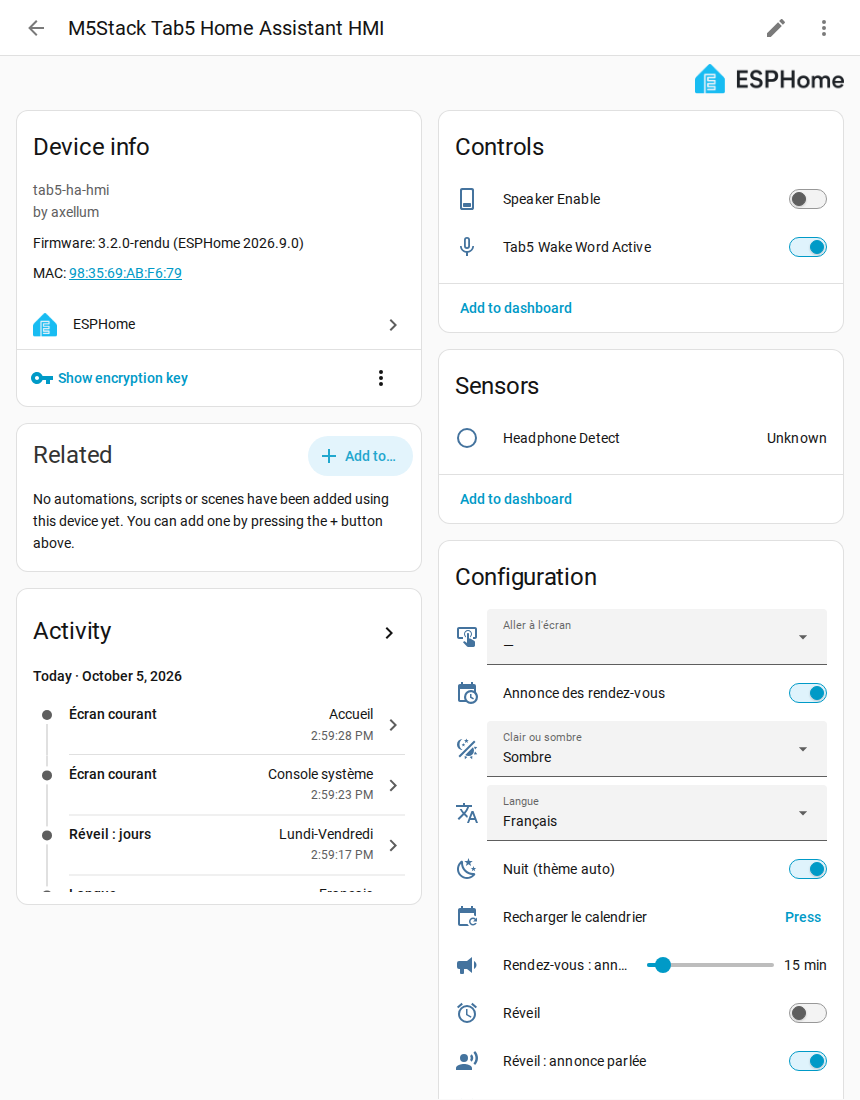Click the Rendez-vous announcement slider
The width and height of the screenshot is (860, 1100).
710,965
